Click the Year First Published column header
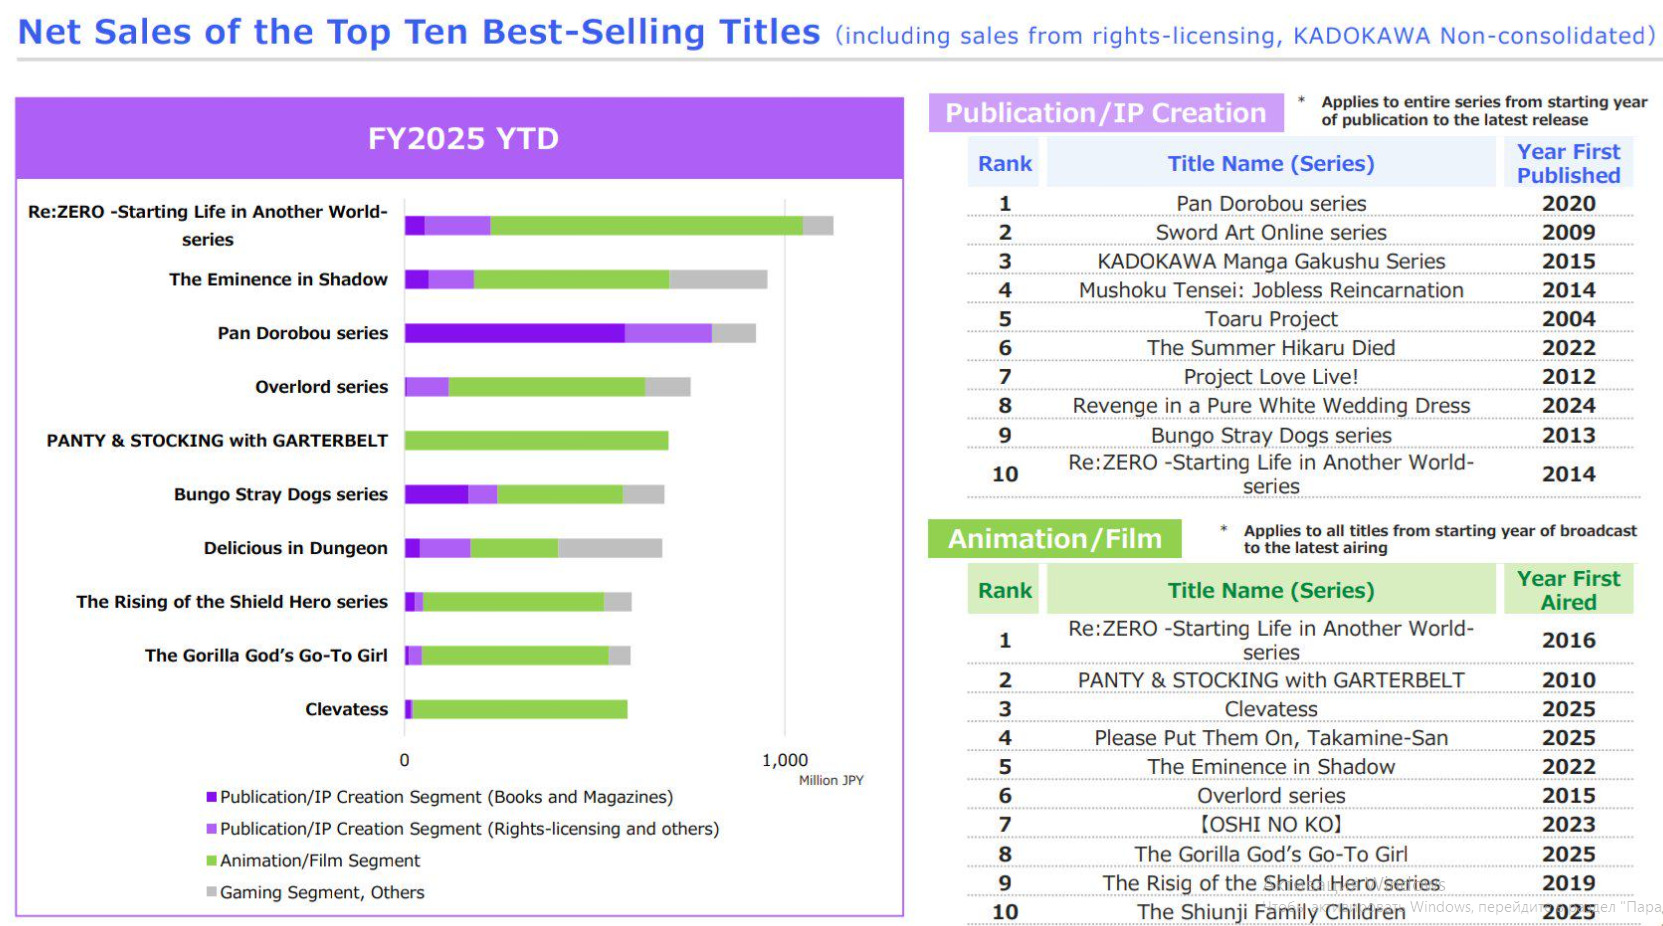Screen dimensions: 1663x926 coord(1567,163)
